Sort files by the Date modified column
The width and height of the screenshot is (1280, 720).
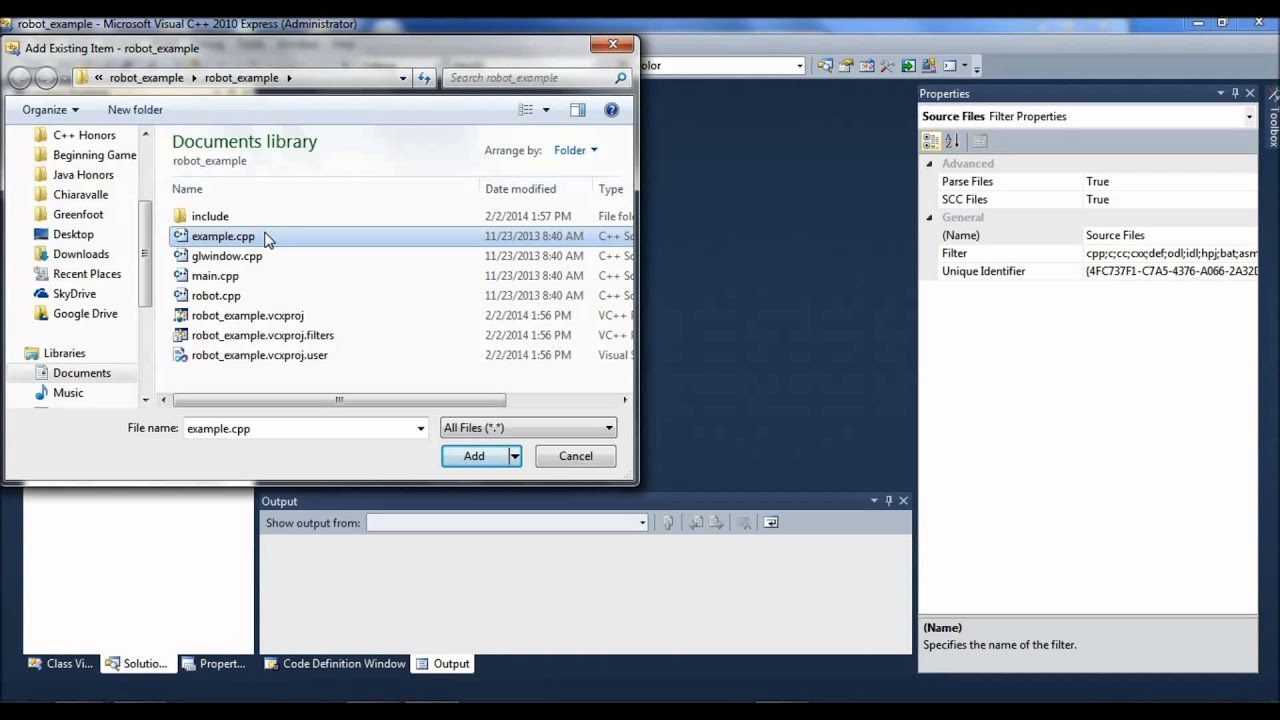pyautogui.click(x=520, y=189)
